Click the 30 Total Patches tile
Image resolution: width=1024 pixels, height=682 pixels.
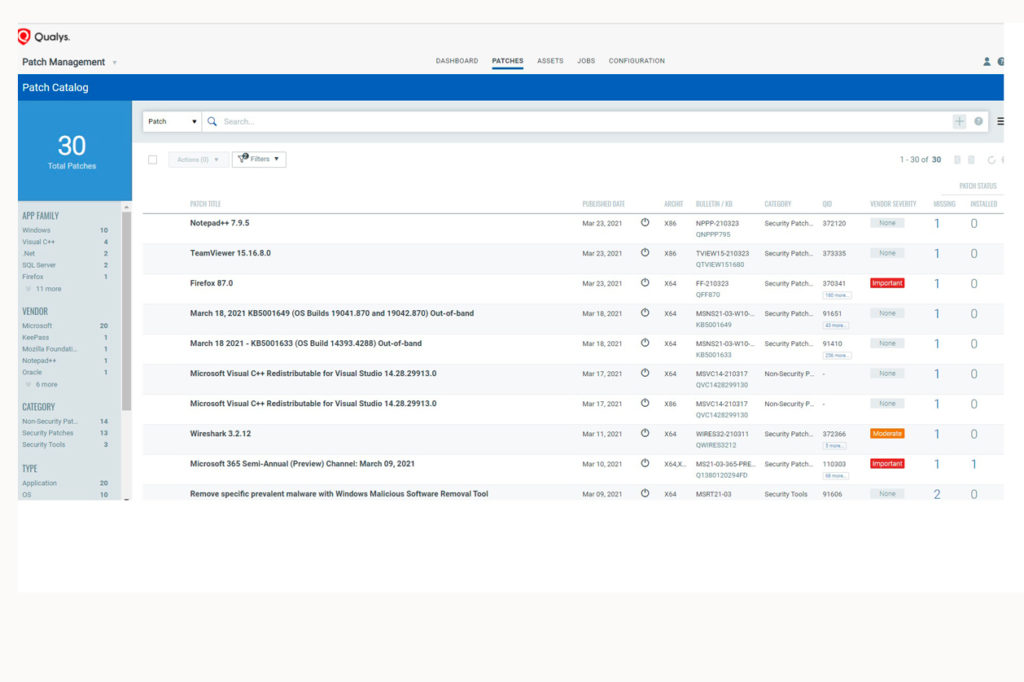click(74, 151)
